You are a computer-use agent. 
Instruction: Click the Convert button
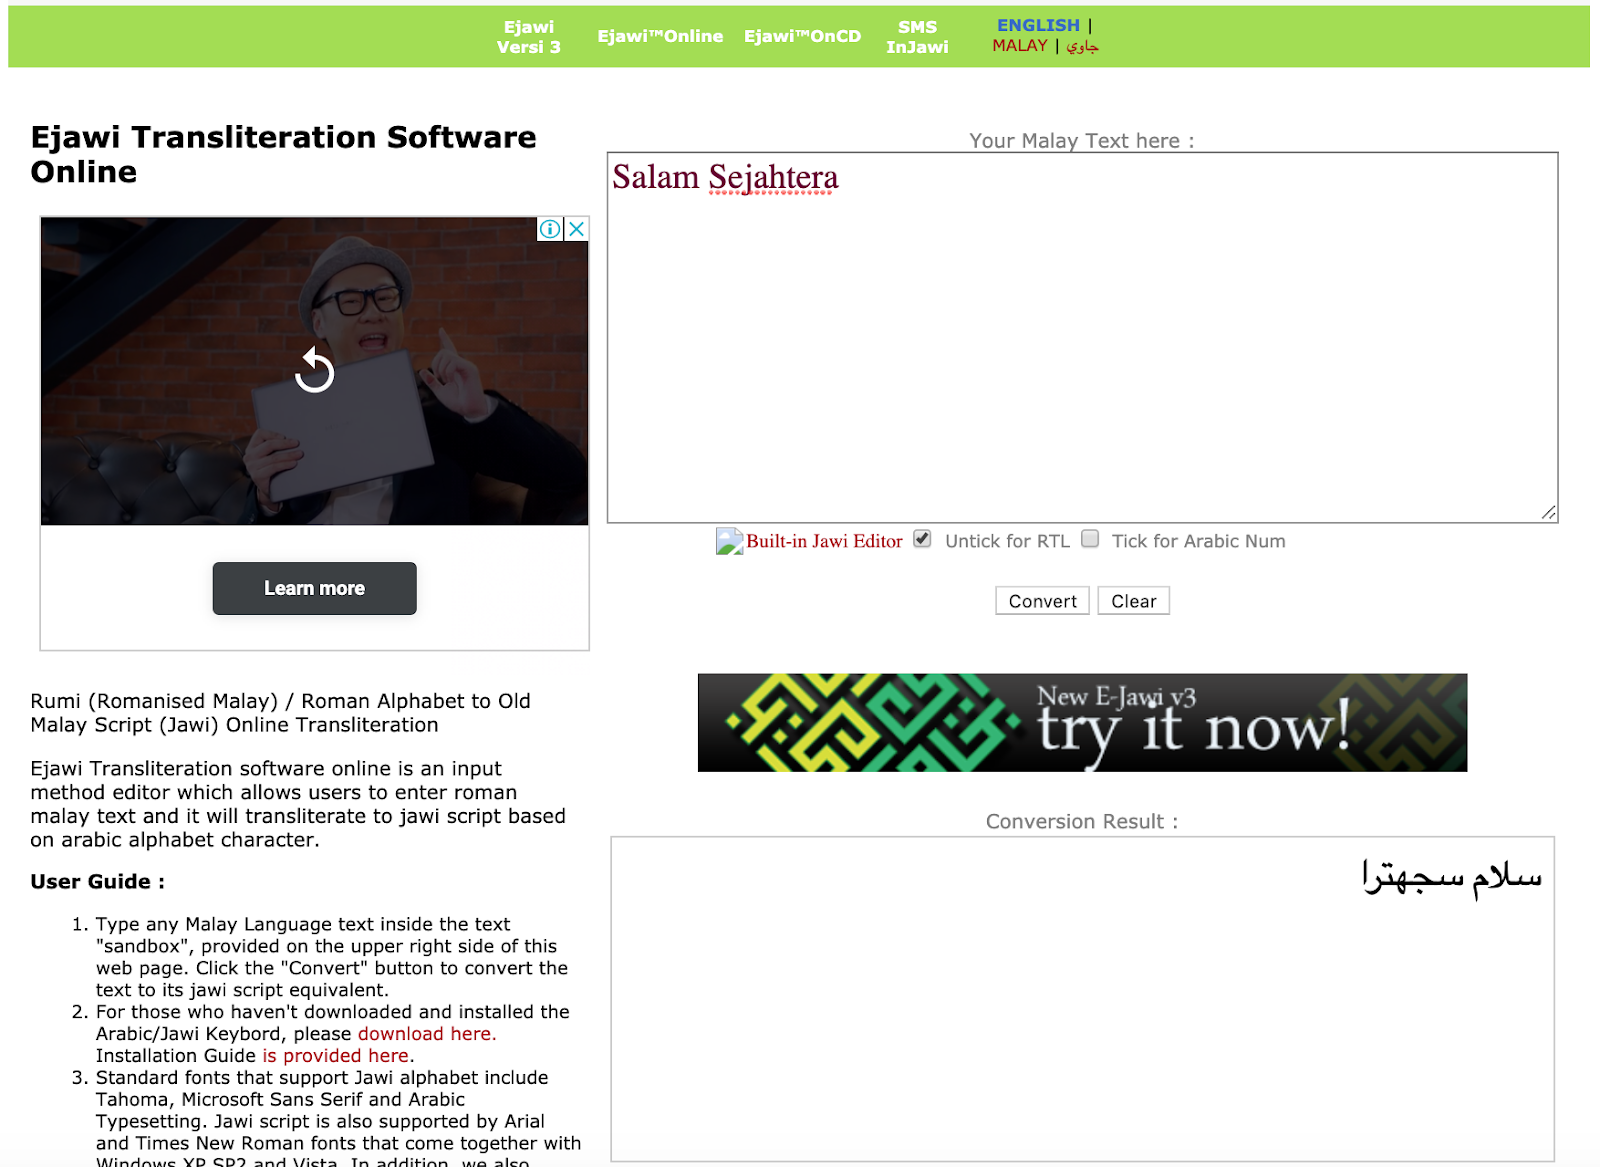[x=1042, y=601]
